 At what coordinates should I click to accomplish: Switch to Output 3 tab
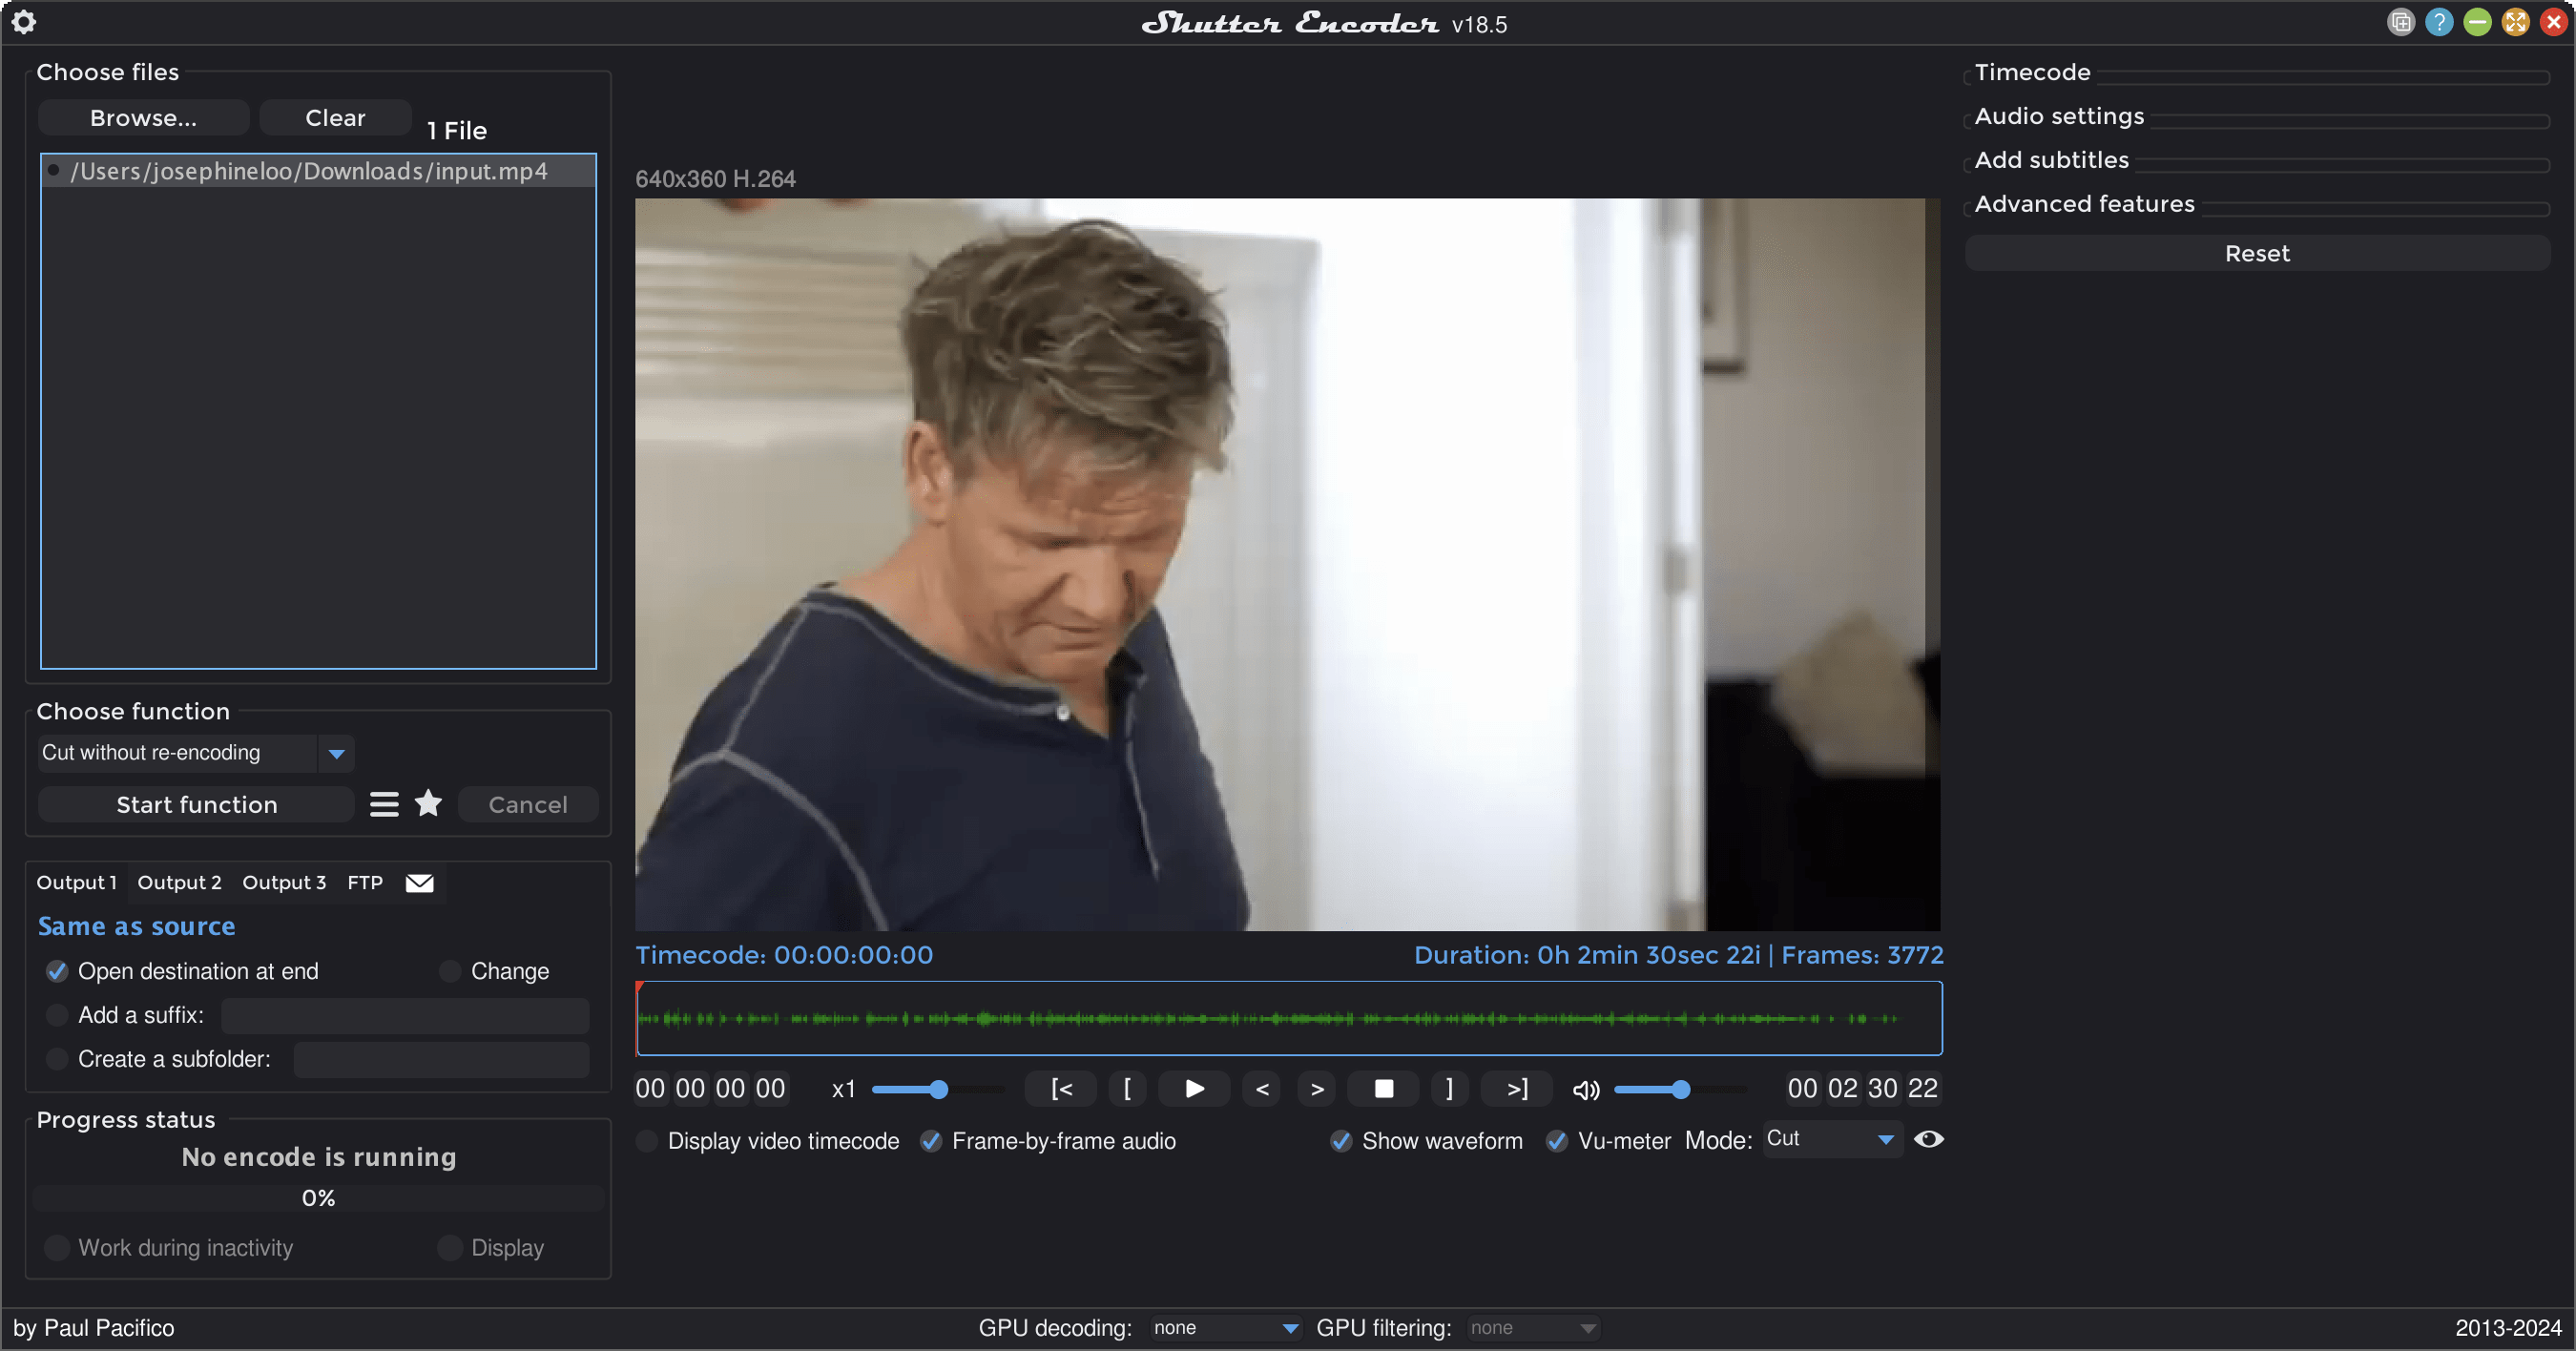(284, 883)
